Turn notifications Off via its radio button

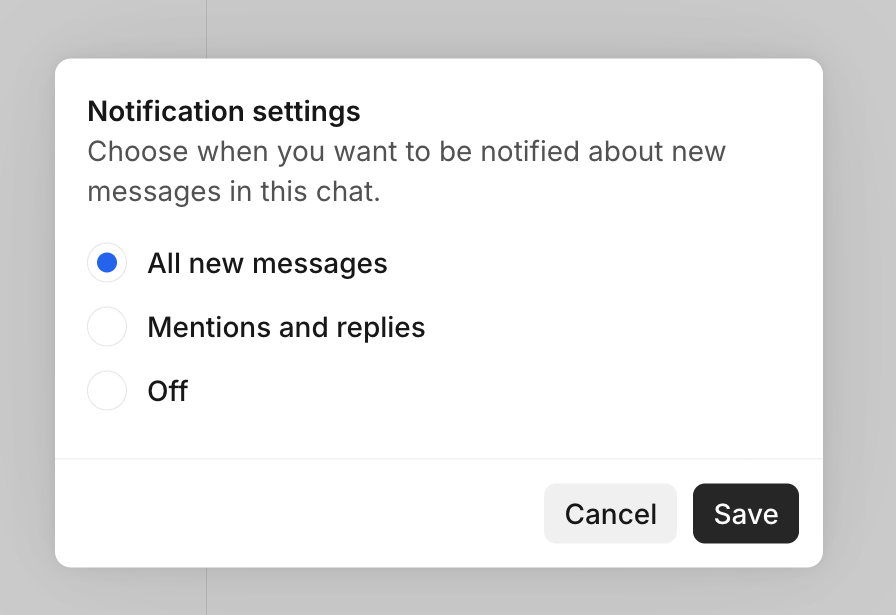point(107,391)
